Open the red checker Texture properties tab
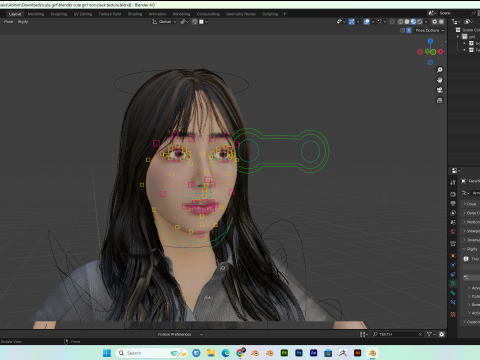The height and width of the screenshot is (360, 480). tap(453, 314)
